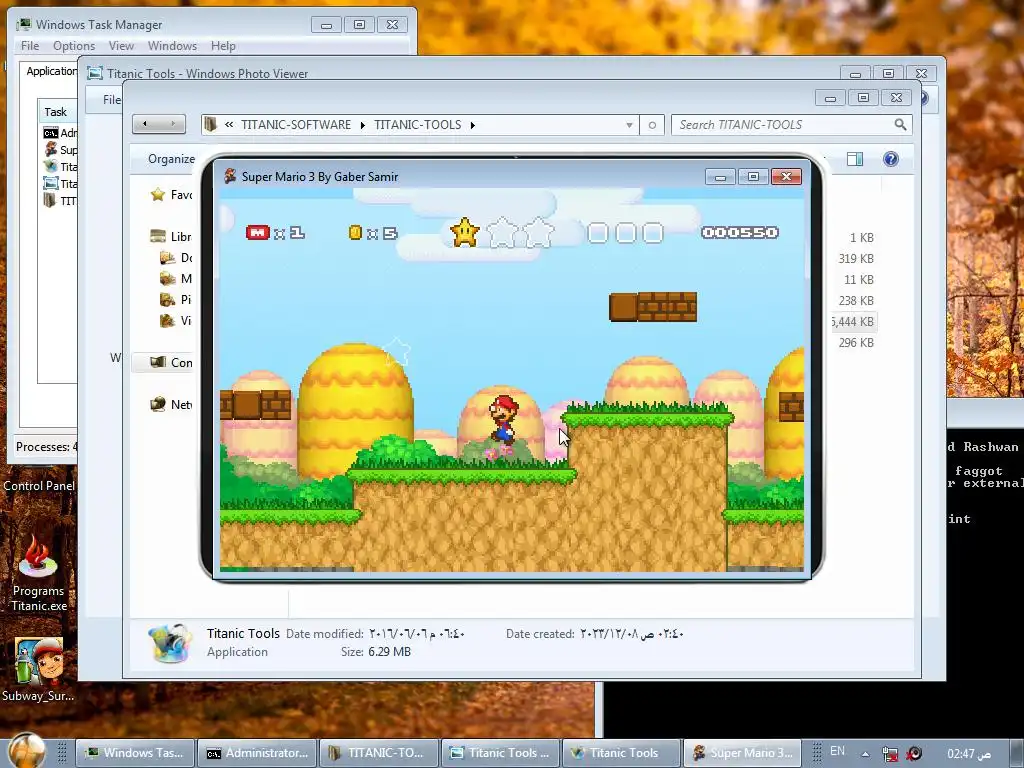Select Subway_Sur... desktop icon
Viewport: 1024px width, 768px height.
[x=39, y=669]
